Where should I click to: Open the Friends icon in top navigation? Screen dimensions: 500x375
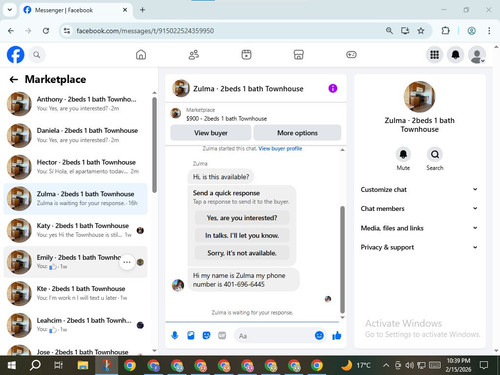coord(194,55)
